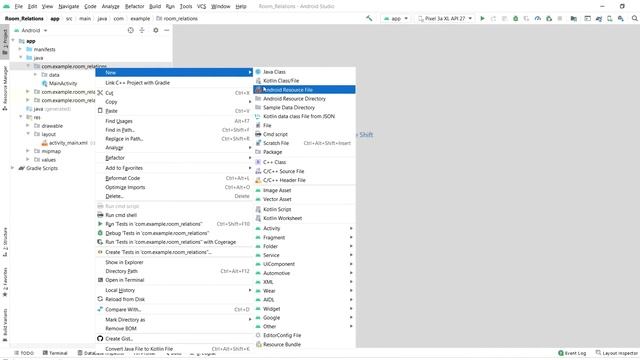The width and height of the screenshot is (640, 360).
Task: Click Optimize Imports entry
Action: (x=174, y=187)
